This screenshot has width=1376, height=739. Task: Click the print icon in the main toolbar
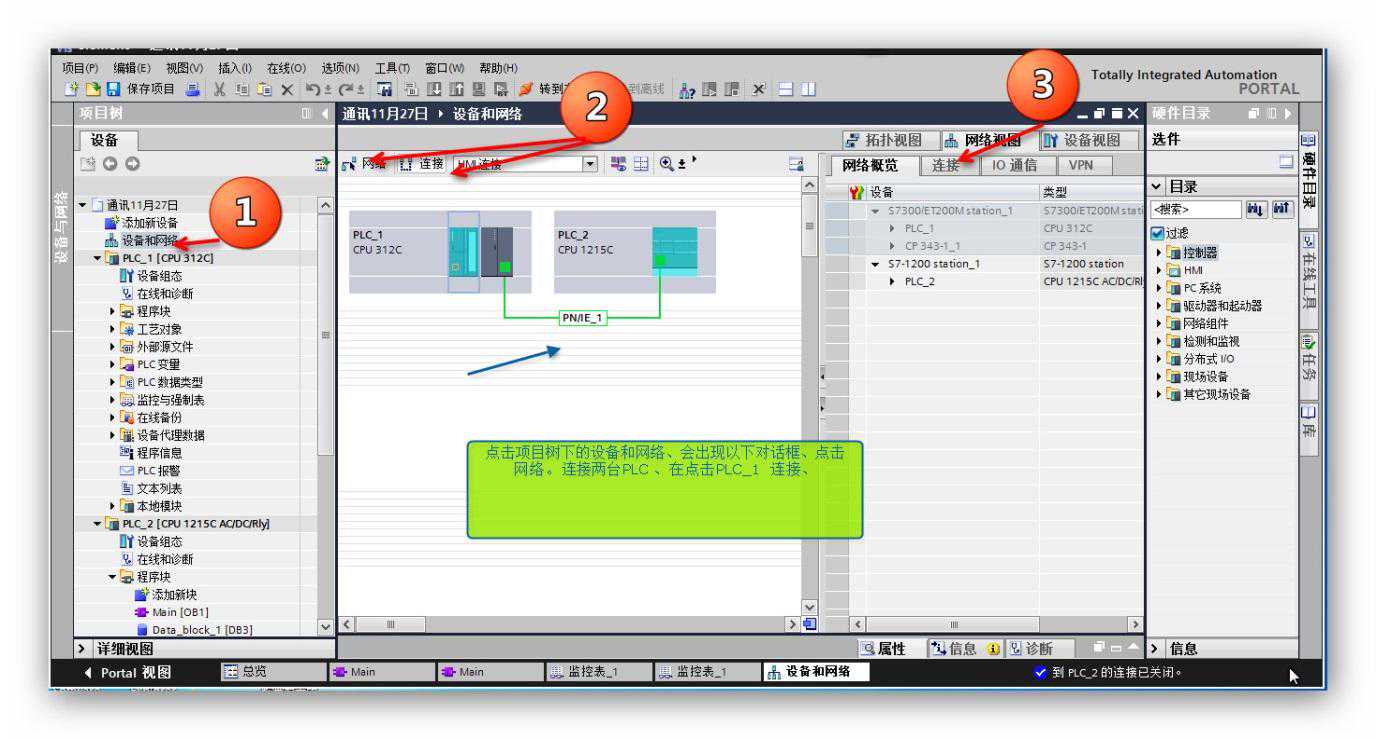click(192, 89)
